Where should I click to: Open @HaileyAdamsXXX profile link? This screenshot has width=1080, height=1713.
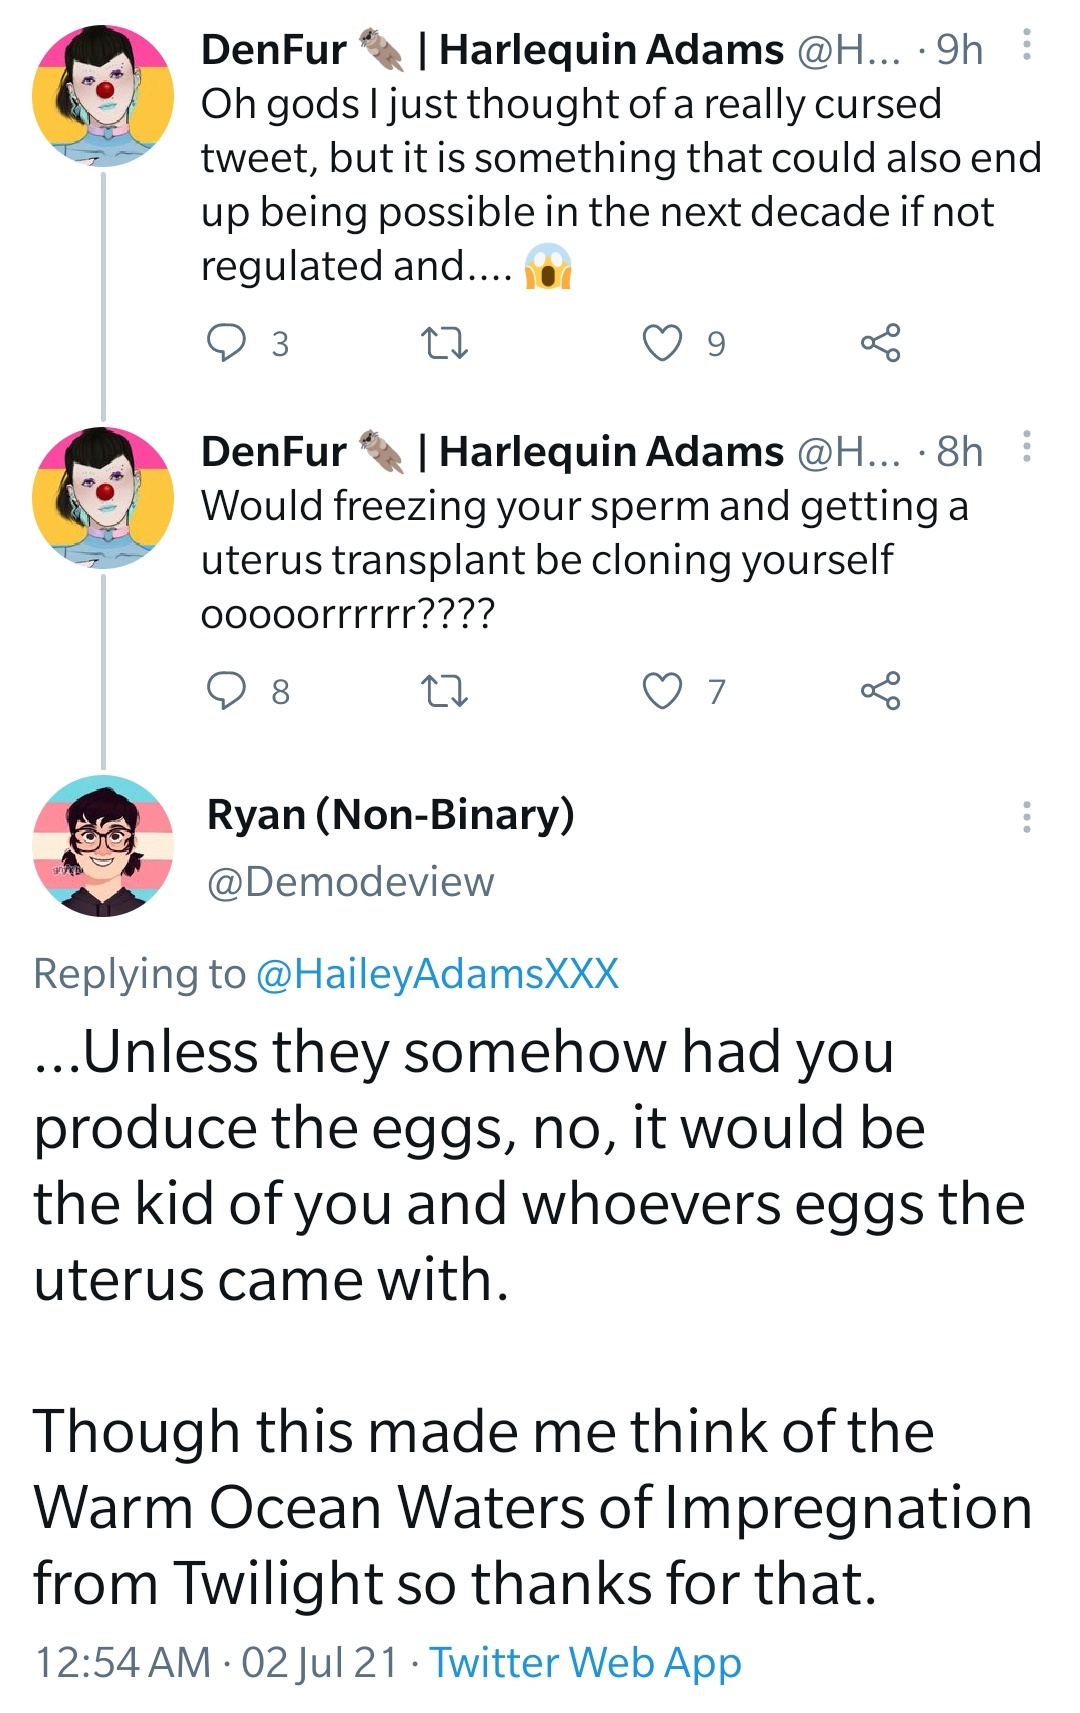(438, 973)
